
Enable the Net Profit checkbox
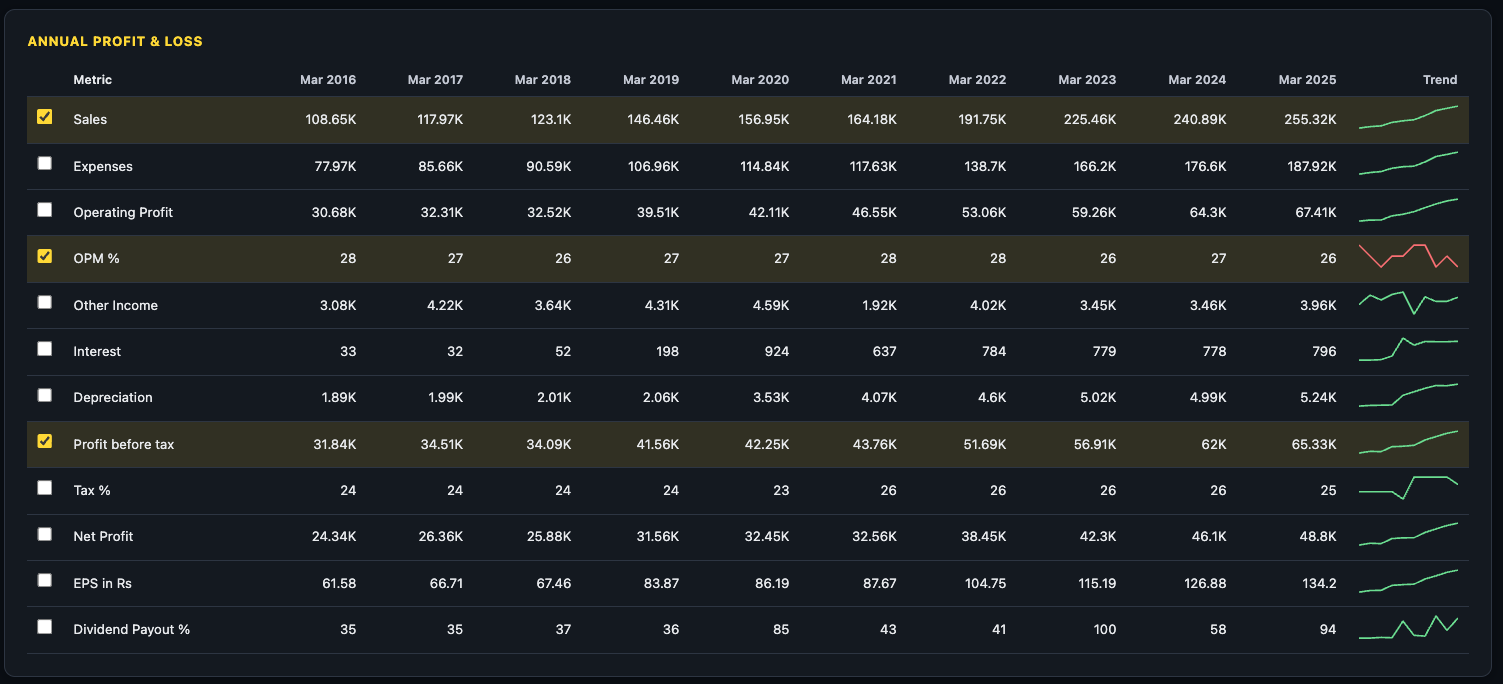pos(44,534)
